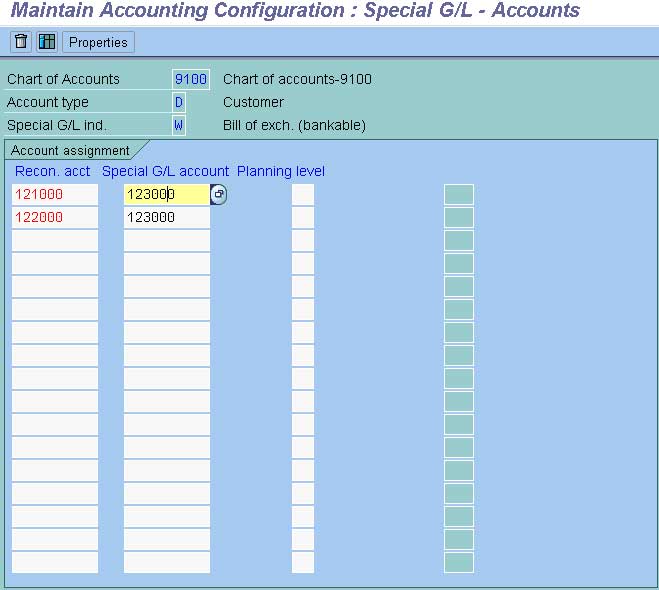Select the Recon. acct 122000 cell
659x590 pixels.
(x=55, y=217)
